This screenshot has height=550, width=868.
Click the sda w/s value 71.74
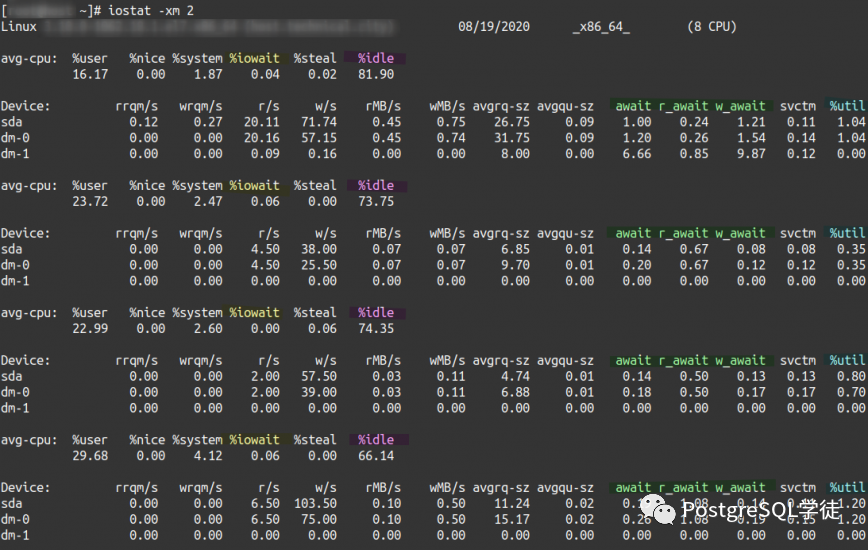(x=319, y=122)
